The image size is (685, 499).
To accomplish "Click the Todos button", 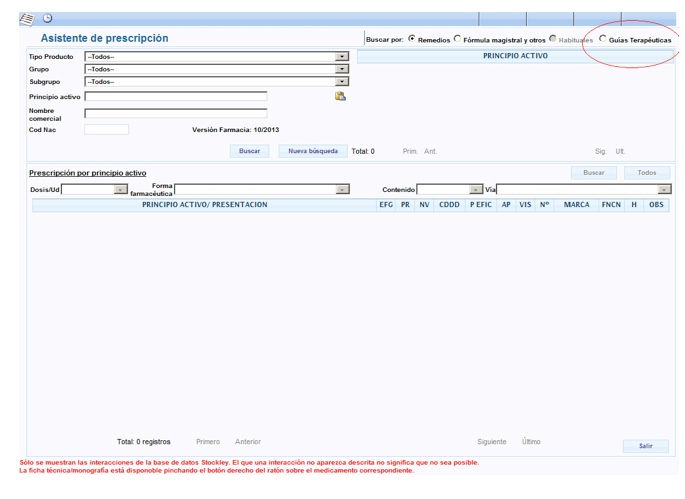I will pyautogui.click(x=646, y=173).
